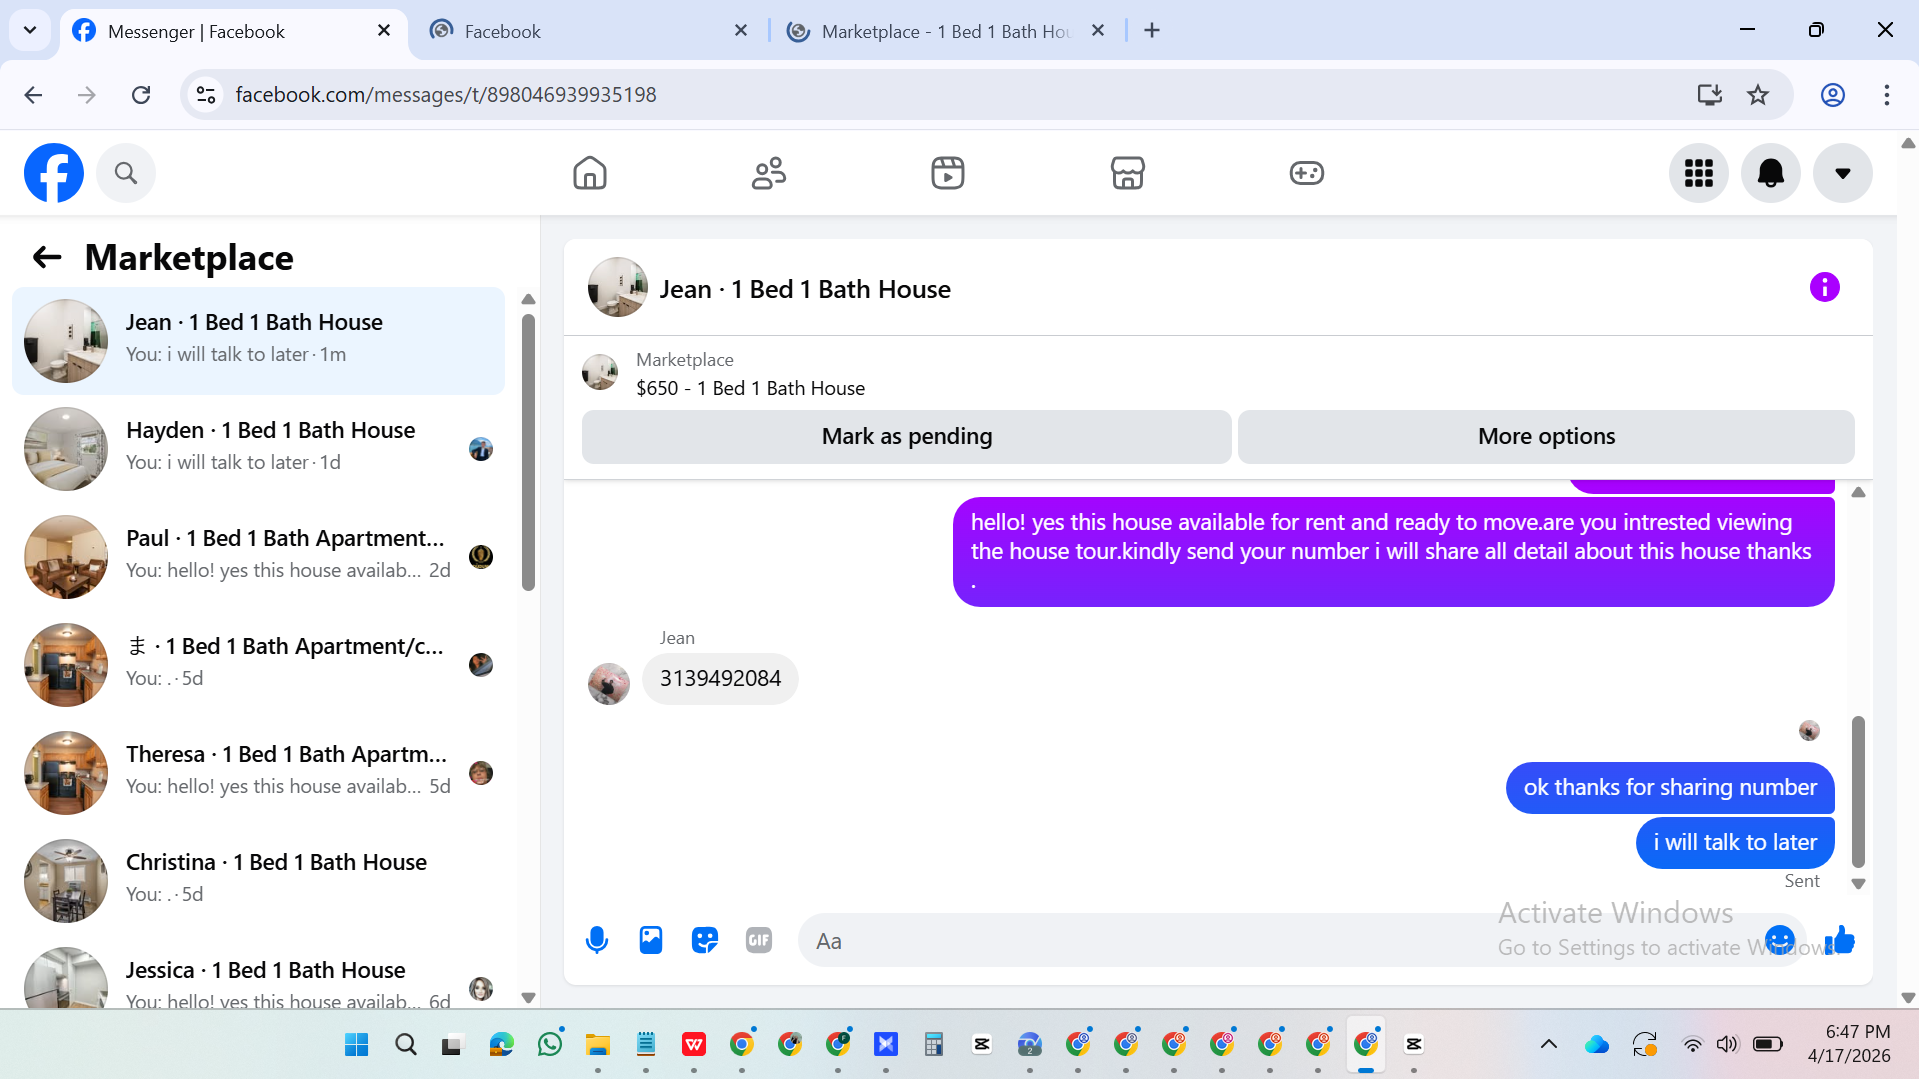Open Windows taskbar search
The width and height of the screenshot is (1919, 1079).
[x=405, y=1045]
